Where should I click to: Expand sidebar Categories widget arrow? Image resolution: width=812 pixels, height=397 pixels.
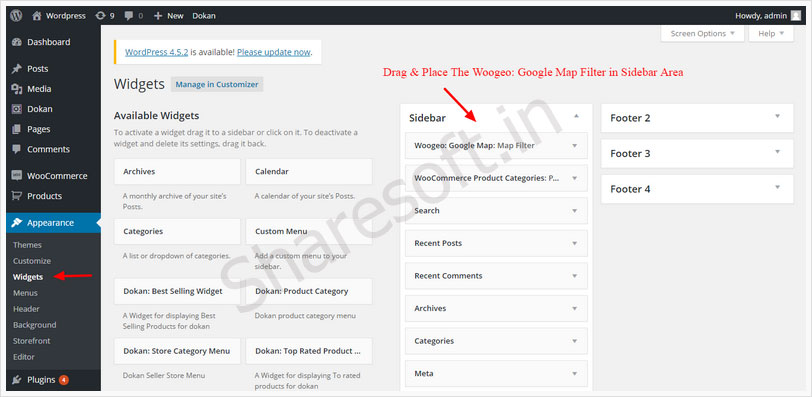(x=574, y=342)
